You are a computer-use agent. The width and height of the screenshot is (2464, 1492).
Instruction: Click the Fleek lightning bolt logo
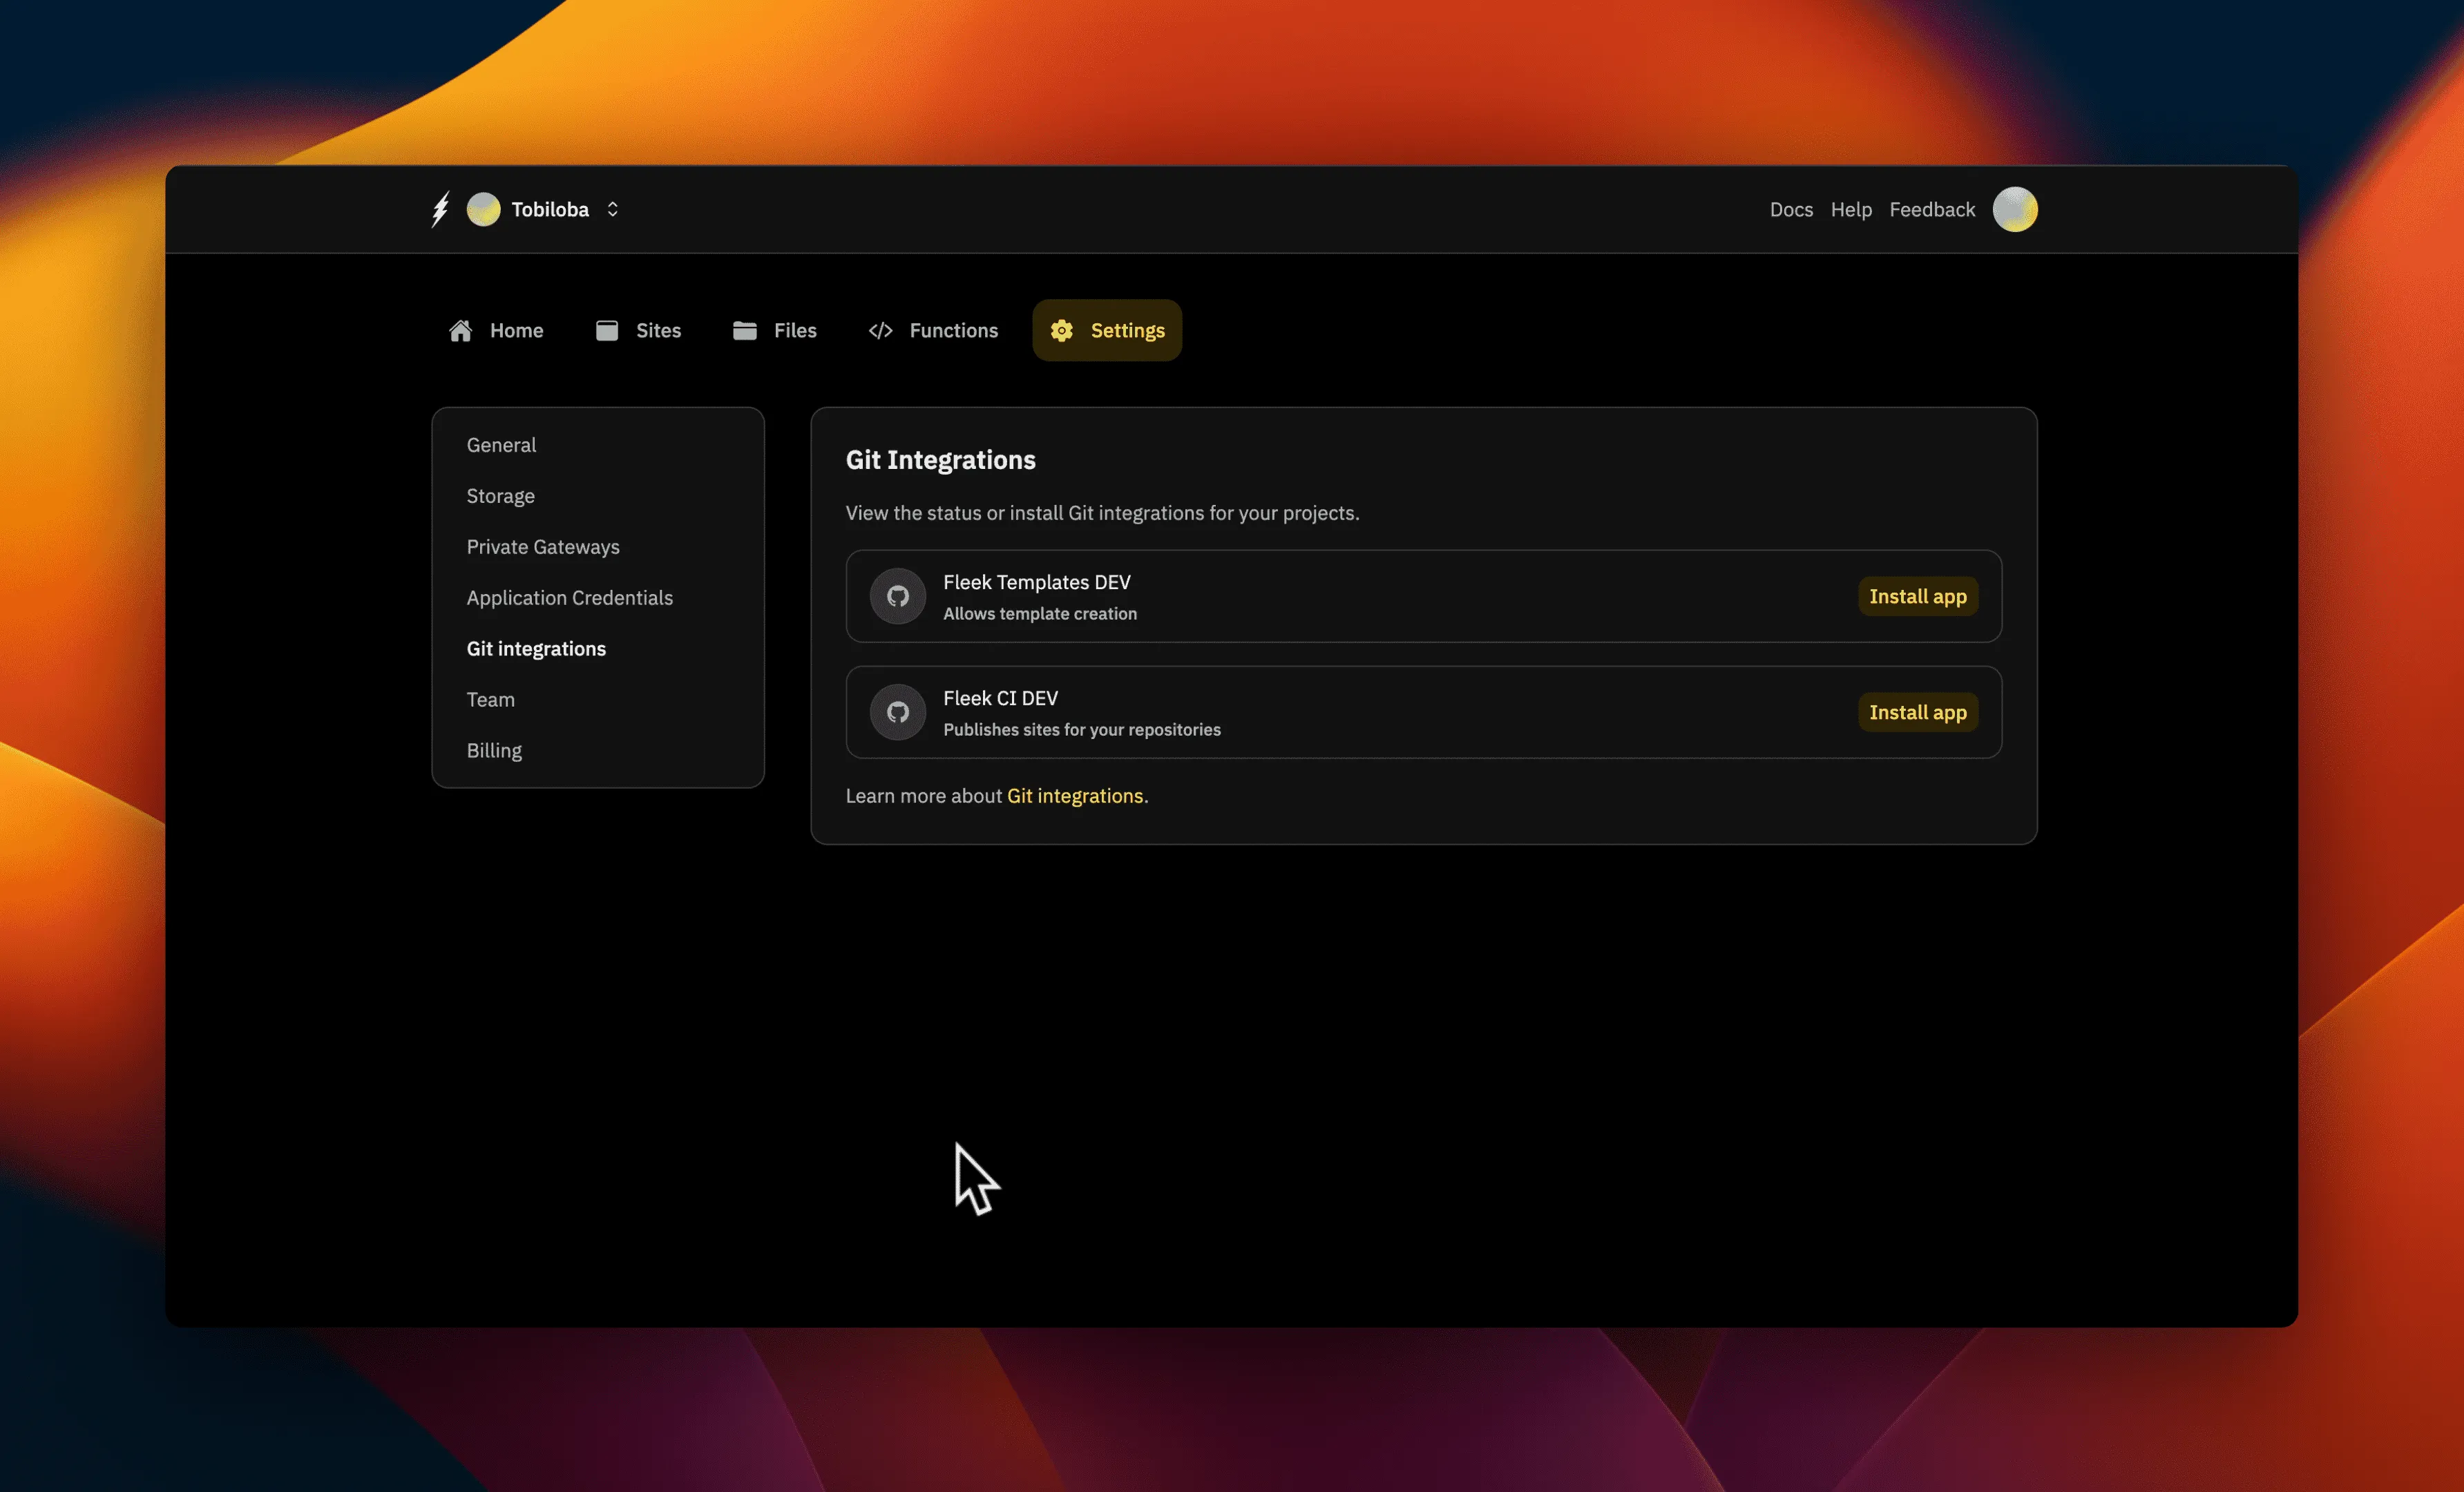click(440, 209)
